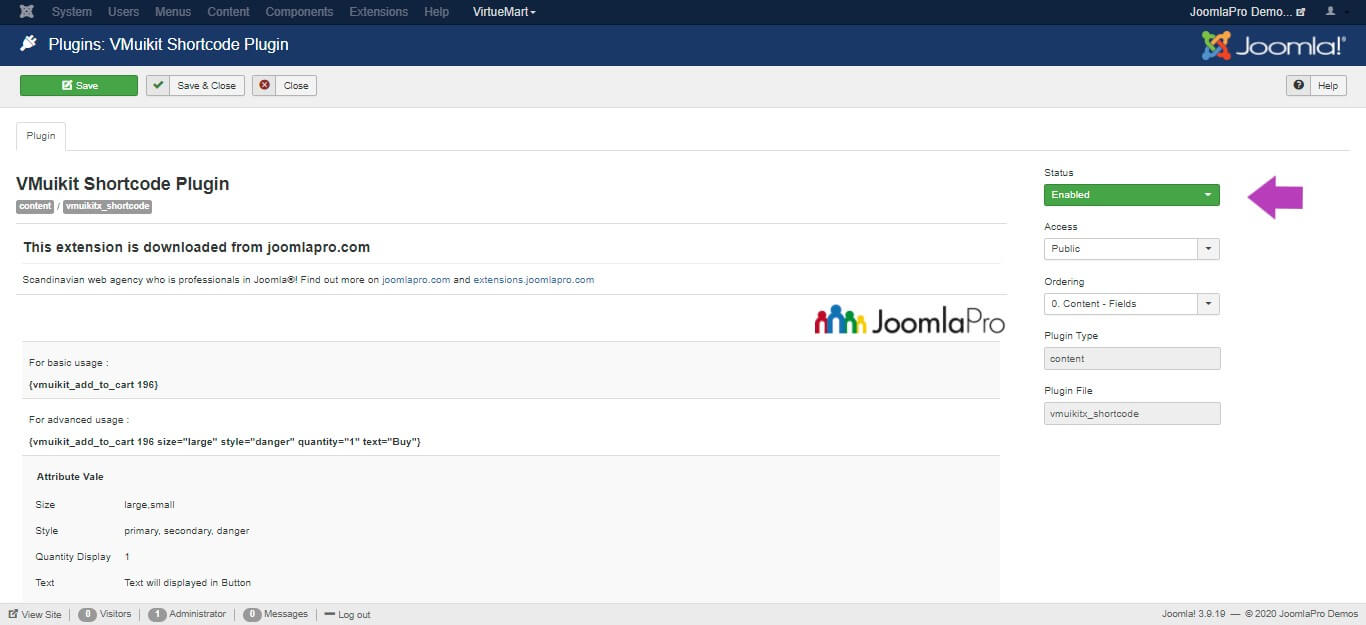The width and height of the screenshot is (1366, 625).
Task: Click the Plugin Type field
Action: pyautogui.click(x=1132, y=359)
